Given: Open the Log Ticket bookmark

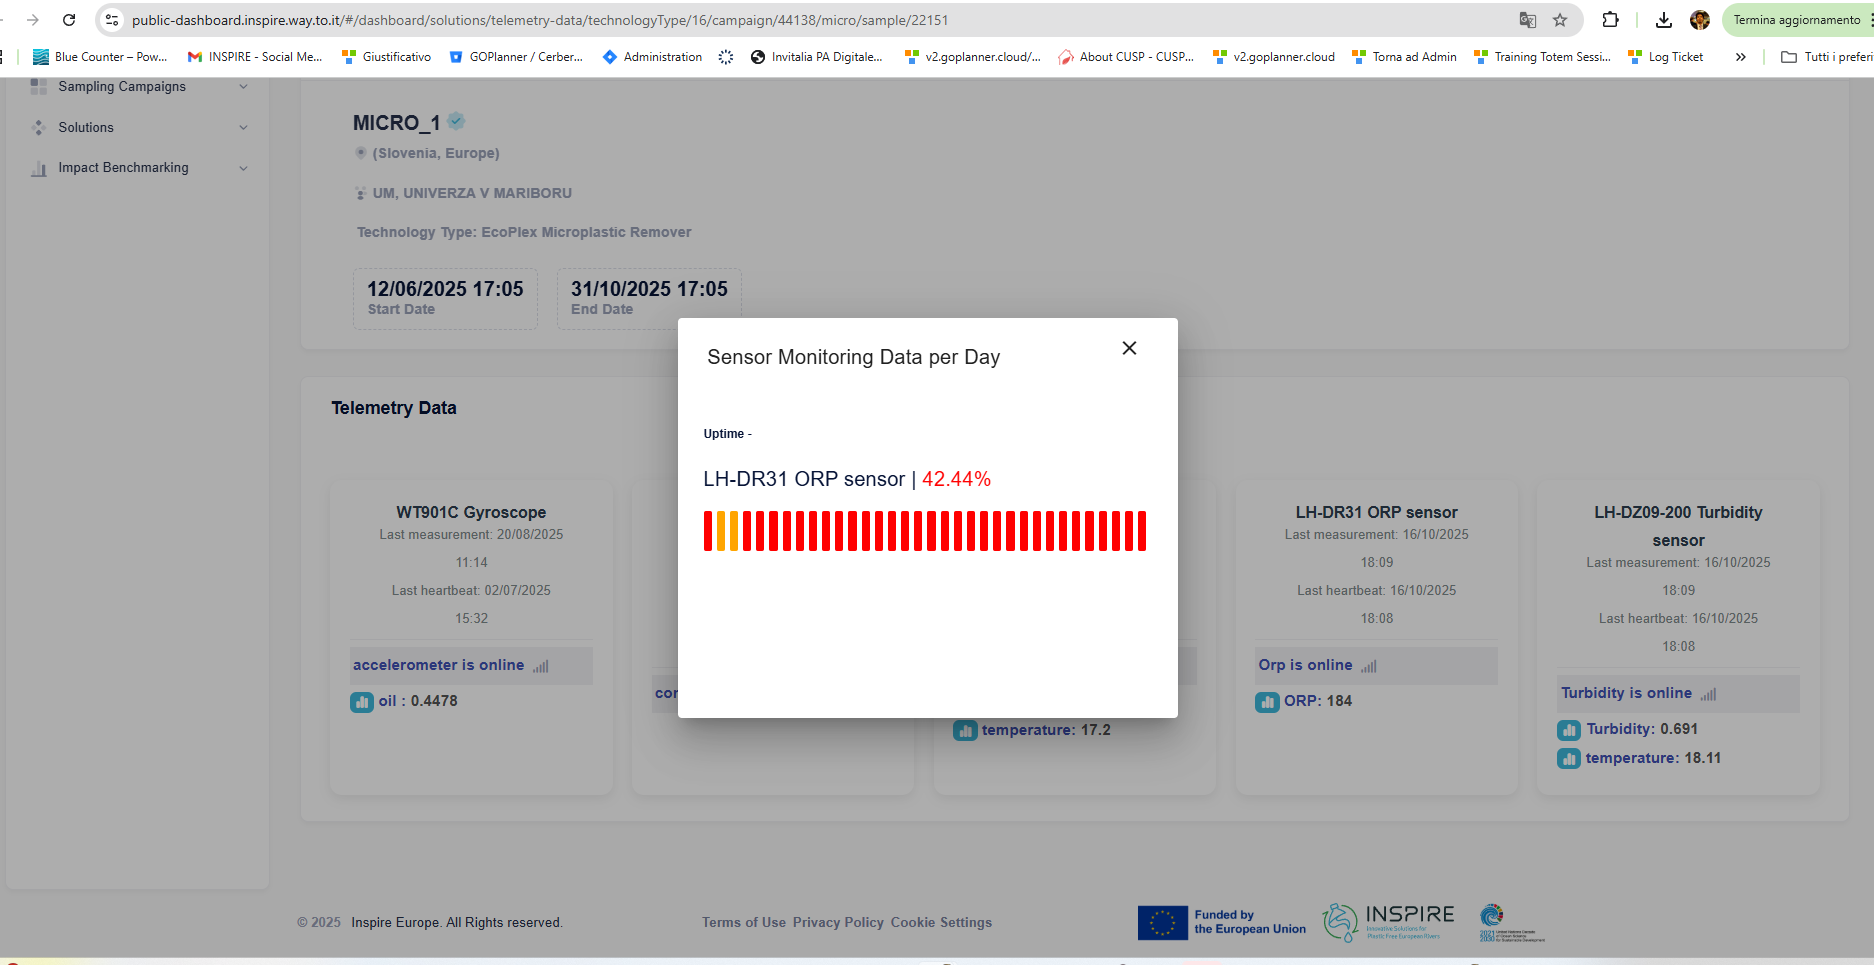Looking at the screenshot, I should (1666, 57).
